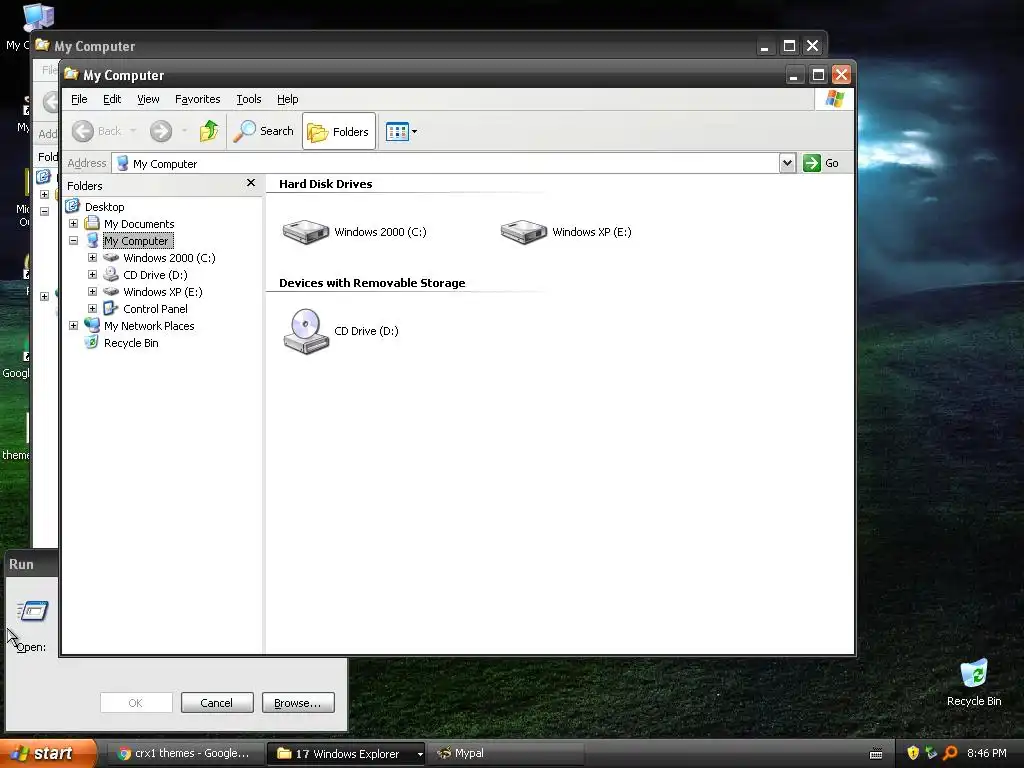Screen dimensions: 1024x768
Task: Click Cancel in the Run dialog
Action: (x=217, y=703)
